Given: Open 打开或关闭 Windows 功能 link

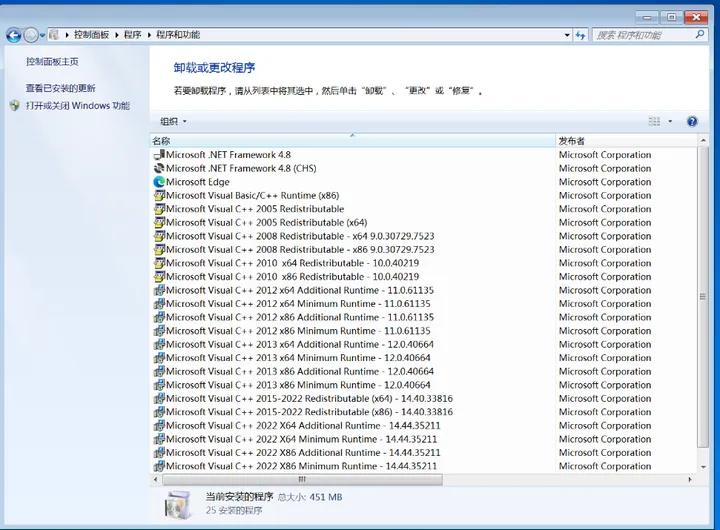Looking at the screenshot, I should (x=78, y=106).
